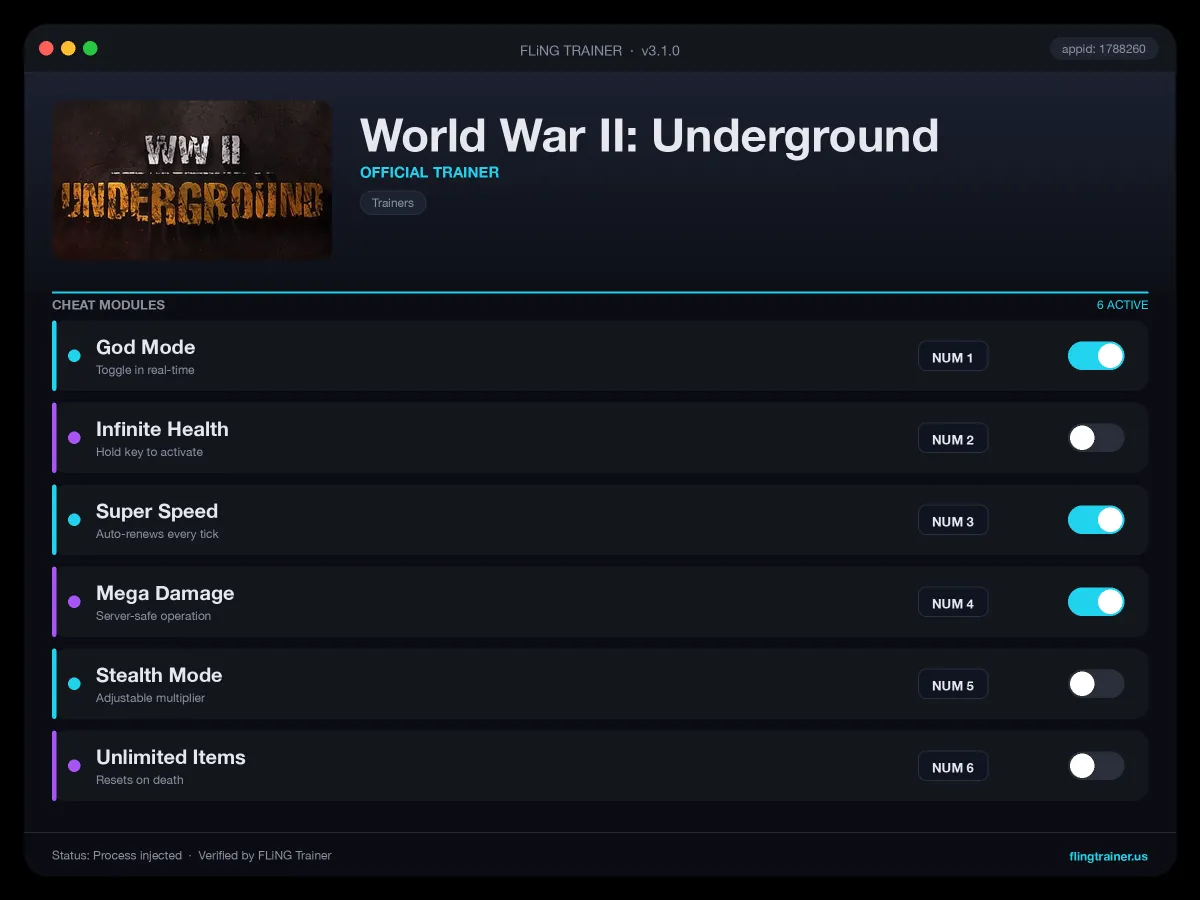Click the FLiNG TRAINER v3.1.0 window title

pyautogui.click(x=600, y=50)
